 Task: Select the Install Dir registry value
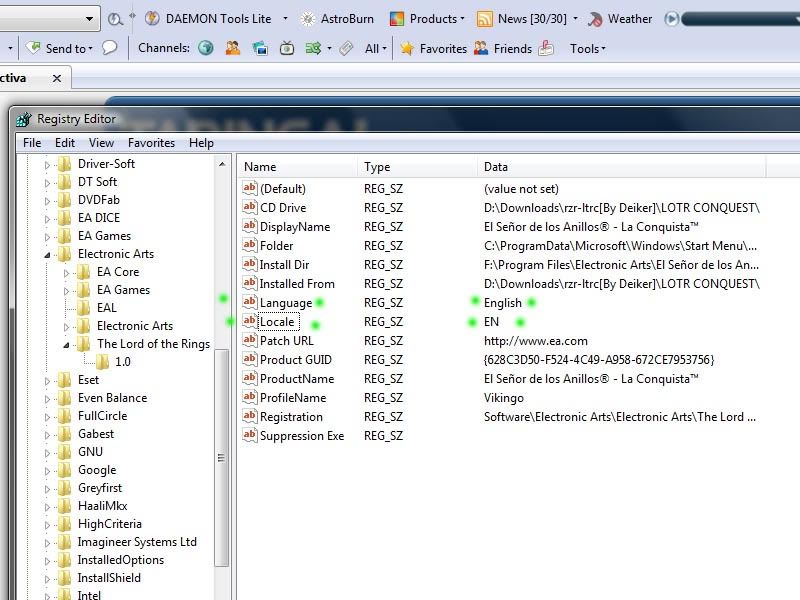point(284,265)
